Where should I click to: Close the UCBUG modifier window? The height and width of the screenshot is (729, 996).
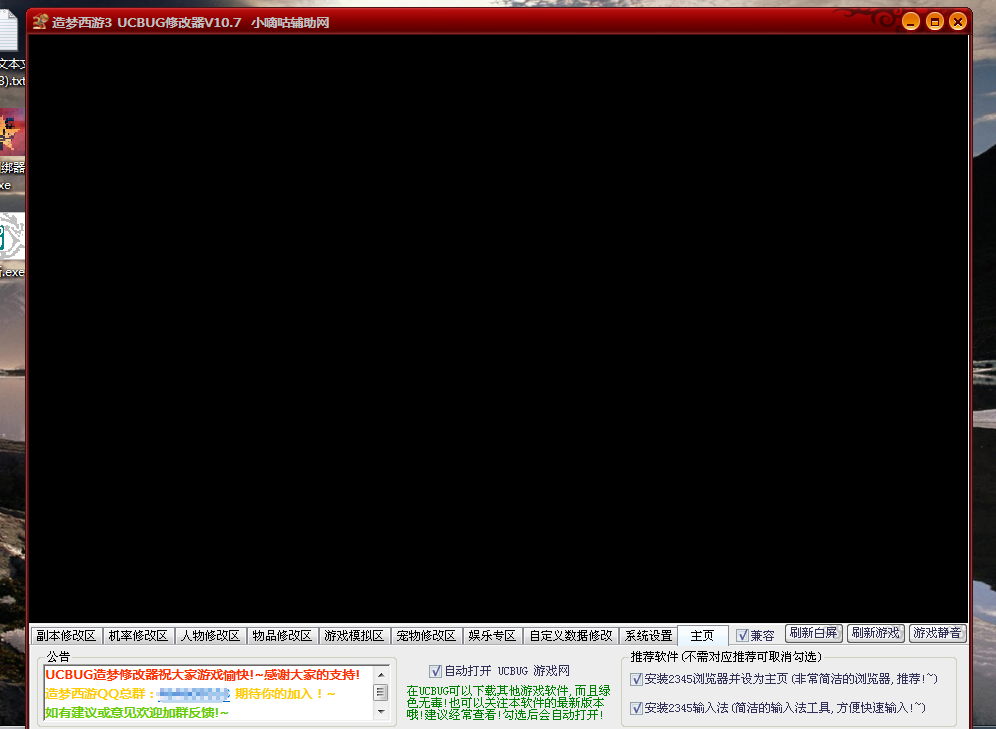coord(958,21)
